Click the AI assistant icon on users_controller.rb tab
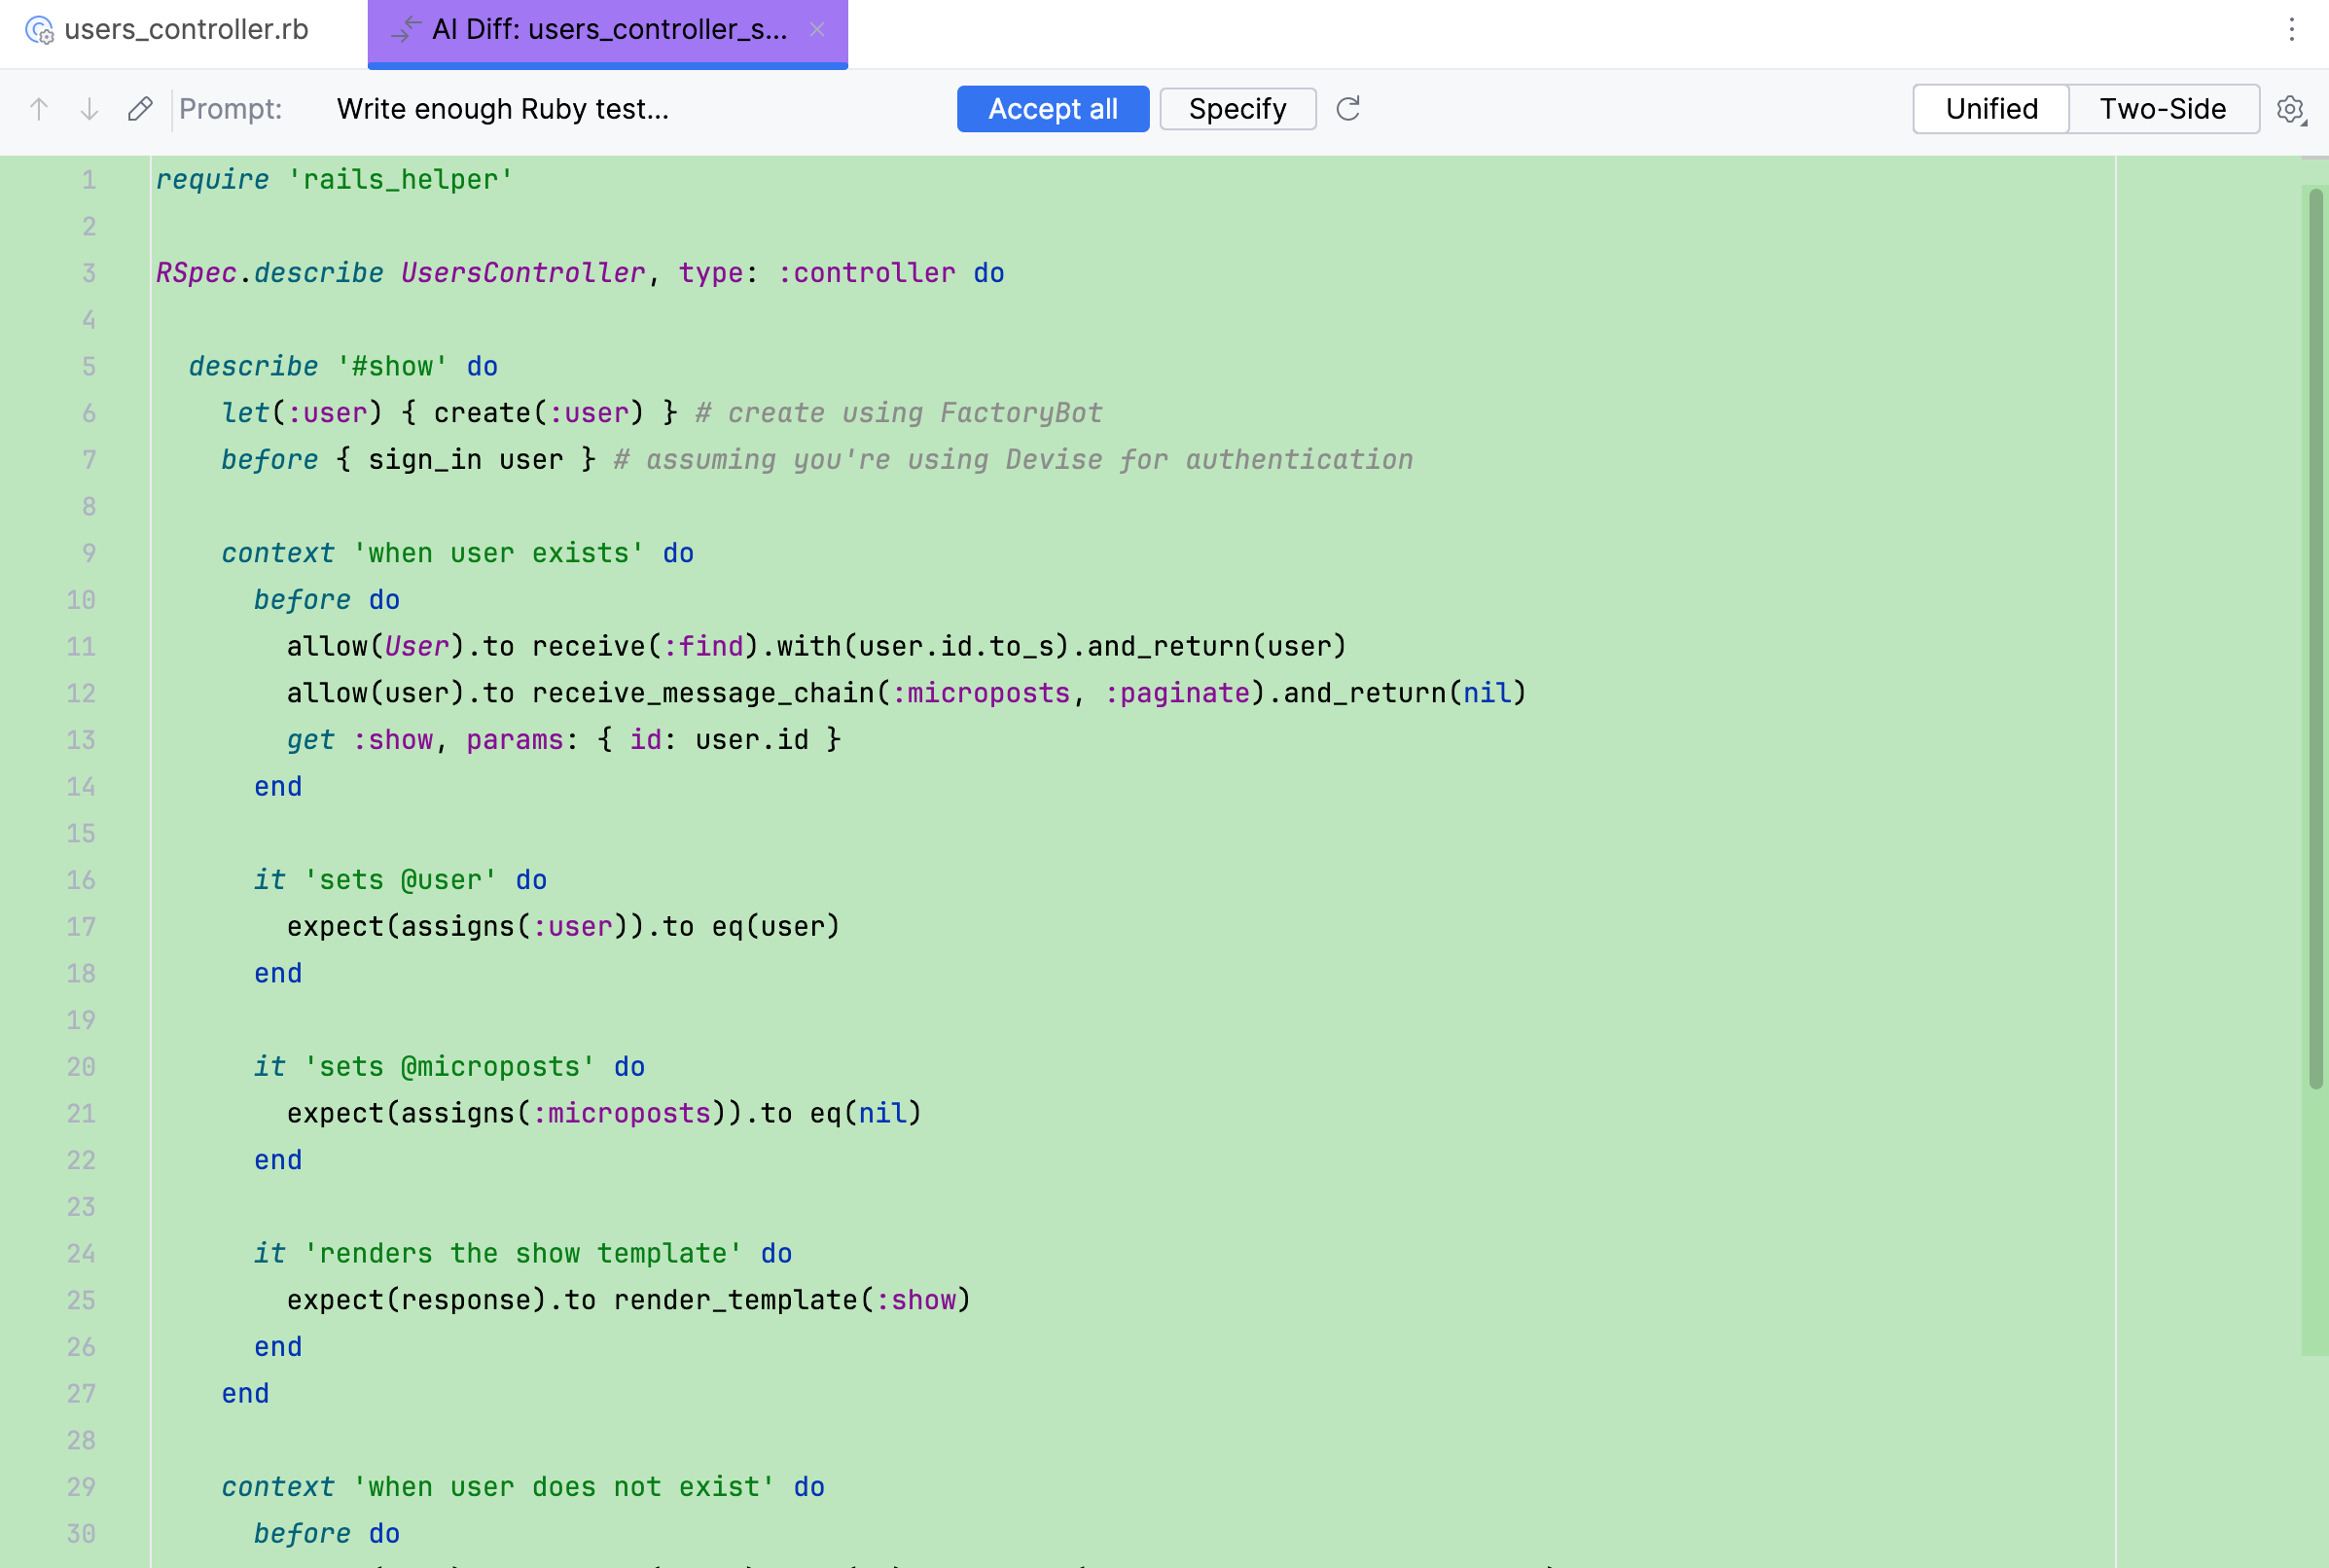Viewport: 2329px width, 1568px height. pyautogui.click(x=39, y=31)
